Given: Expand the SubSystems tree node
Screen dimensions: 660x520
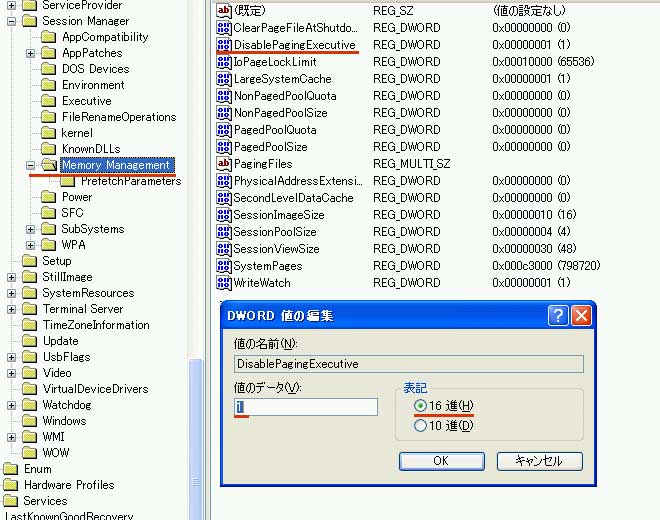Looking at the screenshot, I should 30,229.
